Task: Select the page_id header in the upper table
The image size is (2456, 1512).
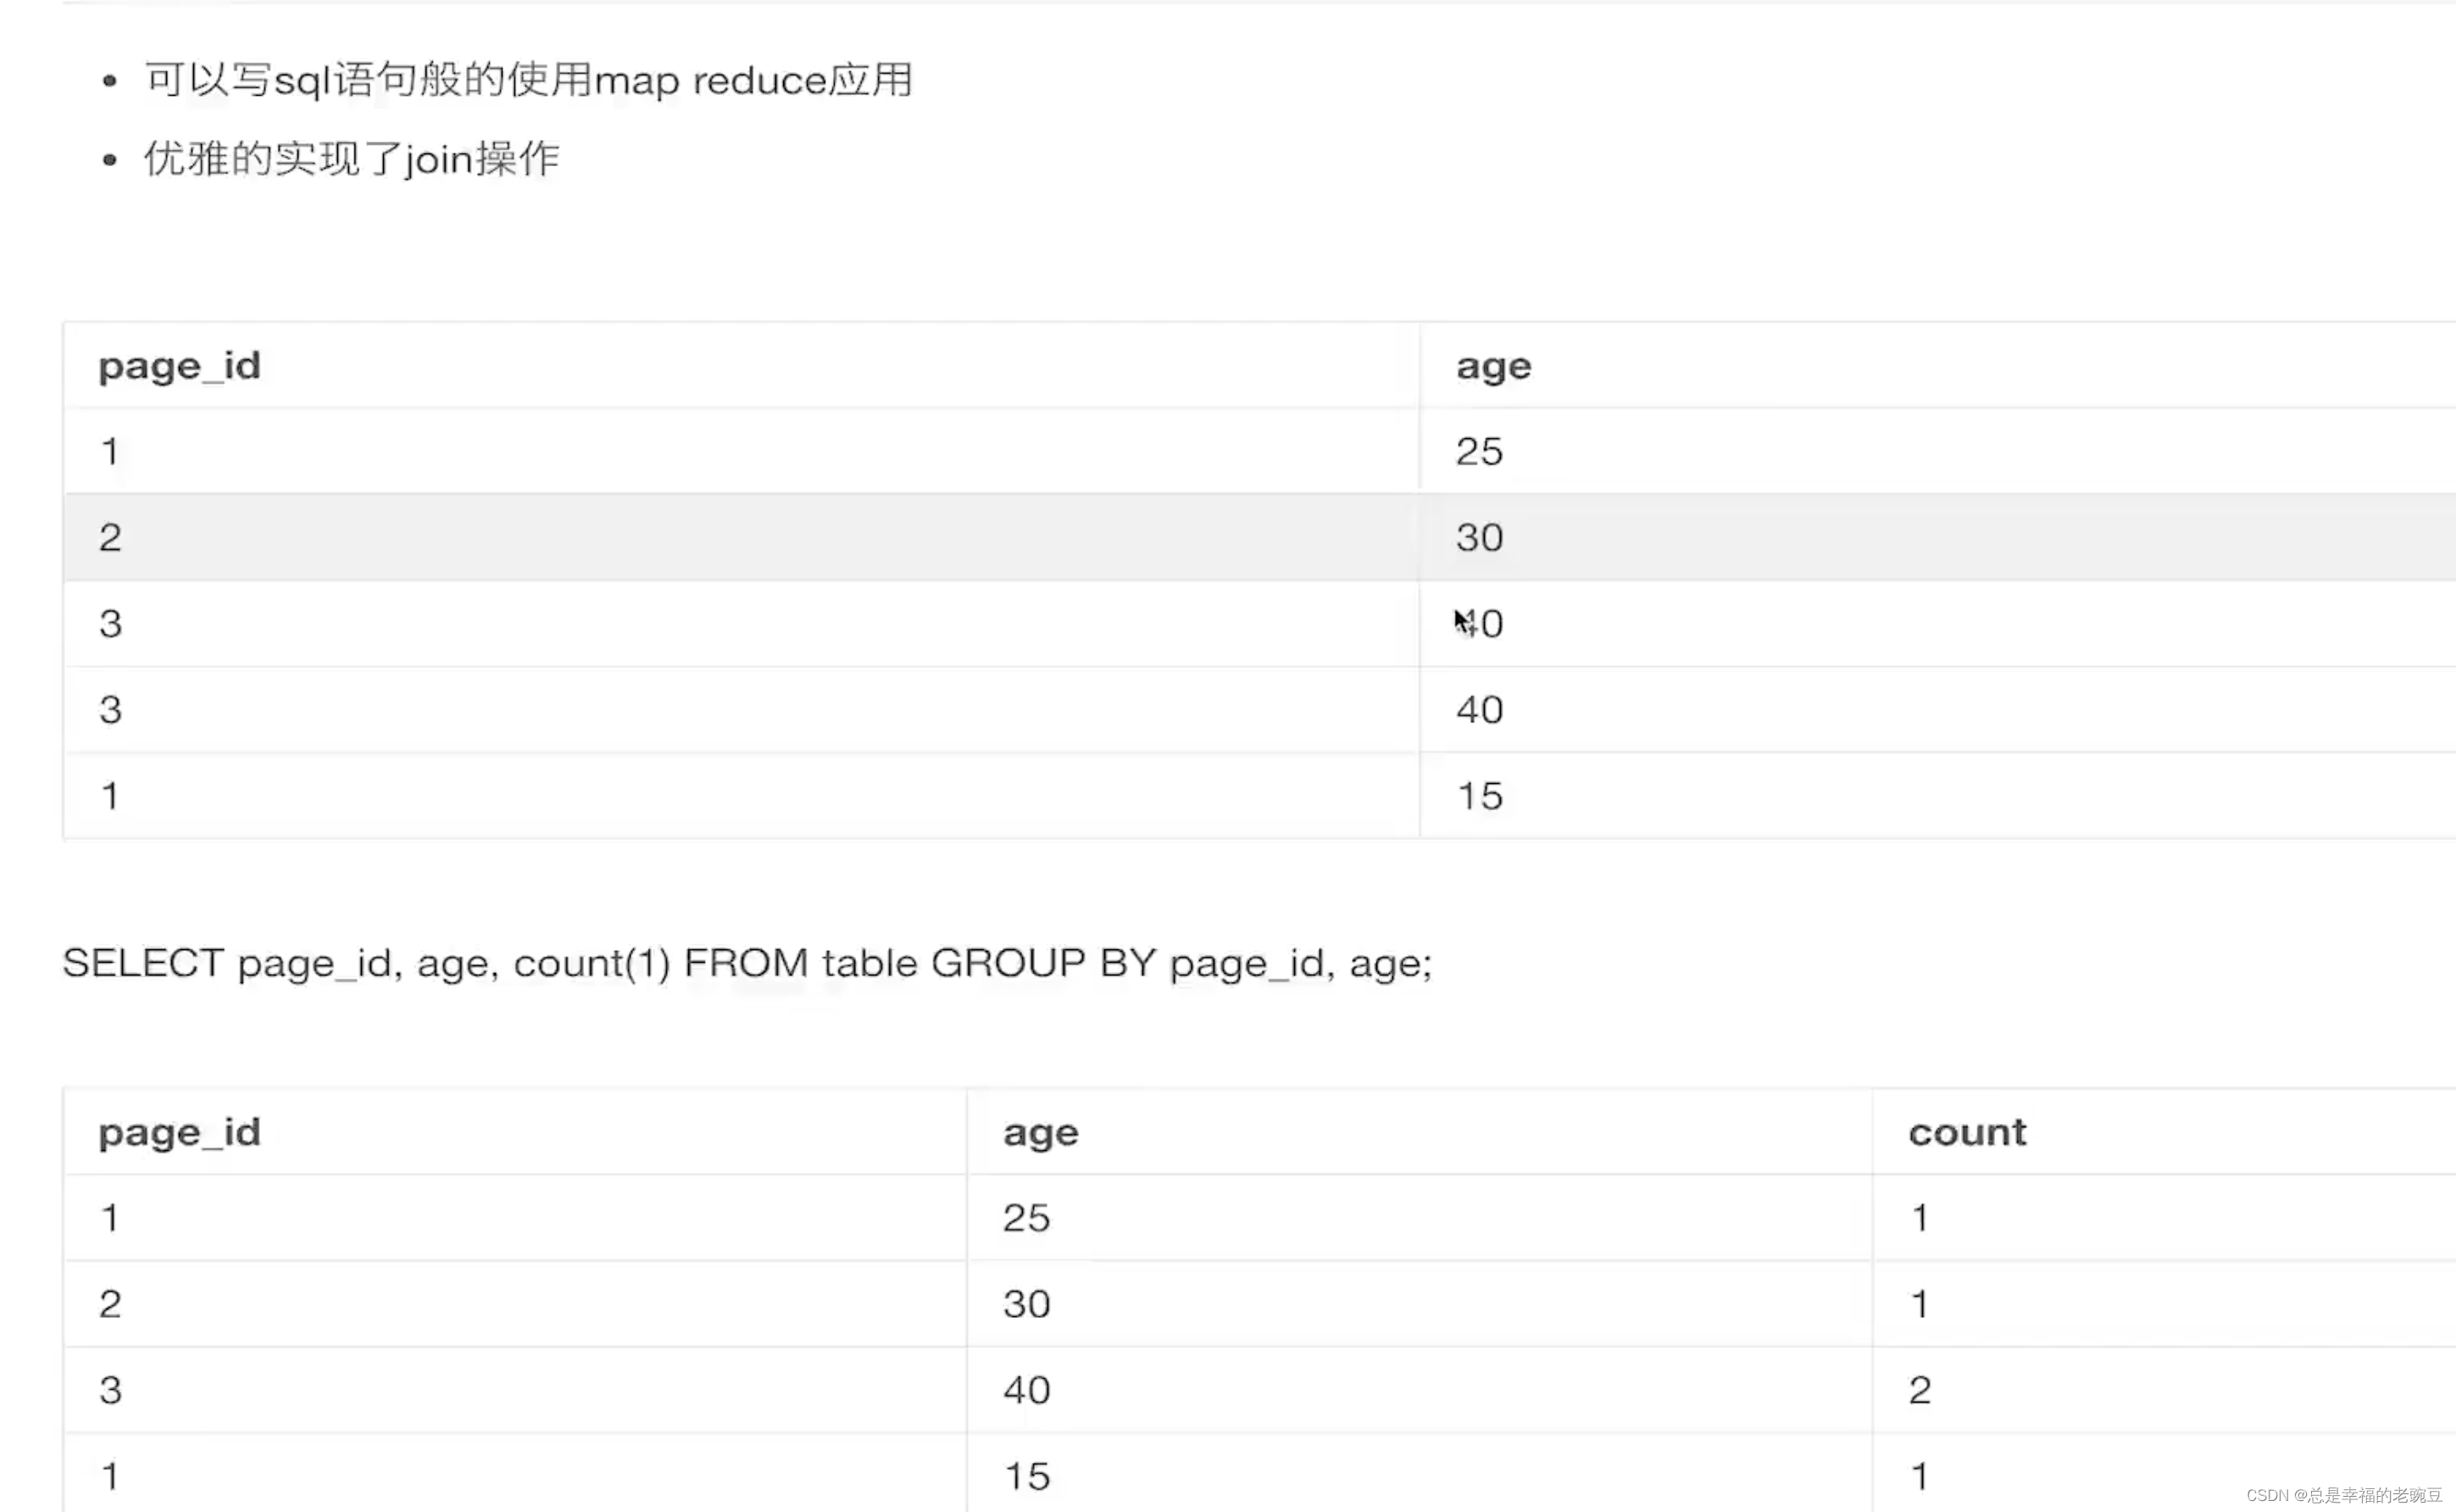Action: tap(179, 366)
